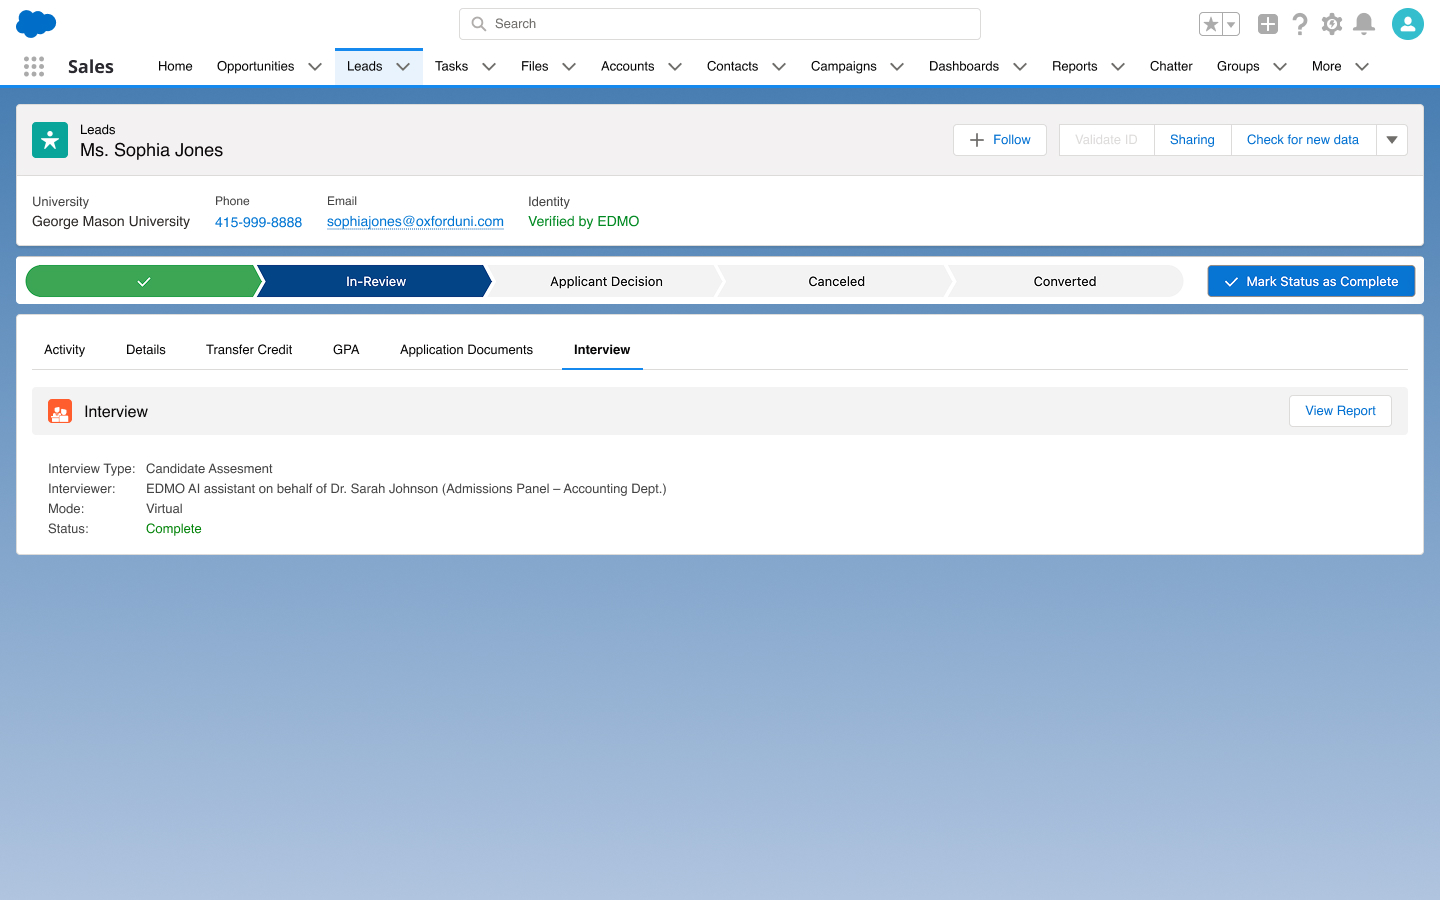Click the Interview section icon

click(60, 411)
